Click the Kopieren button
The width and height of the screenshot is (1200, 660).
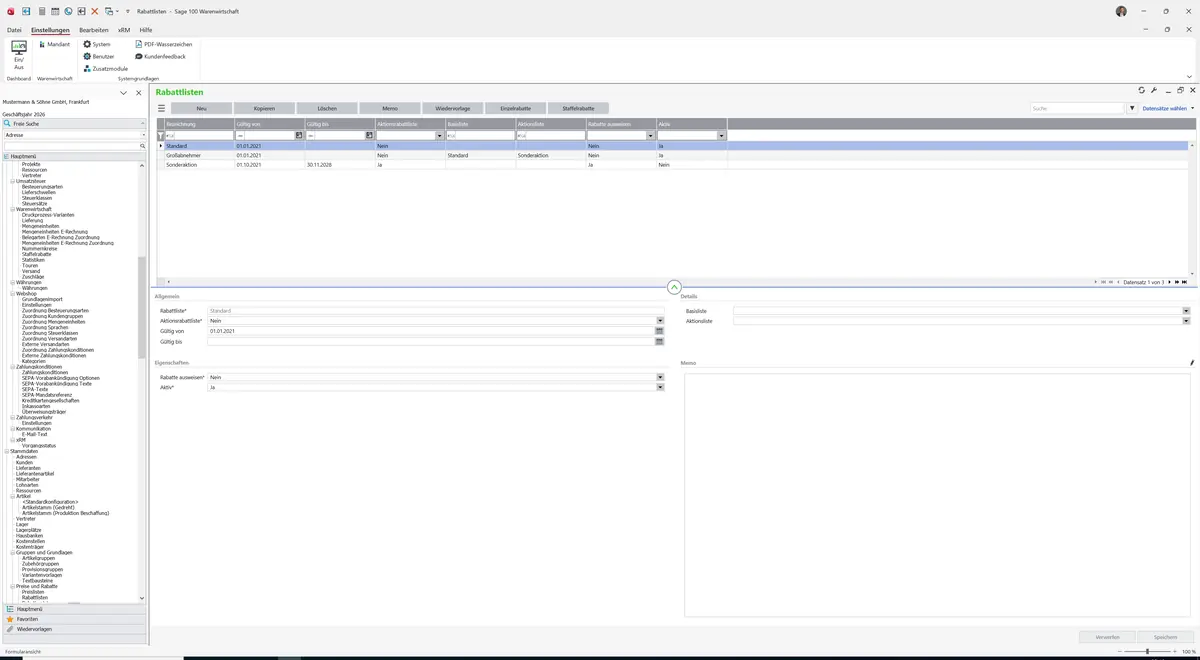pyautogui.click(x=264, y=108)
